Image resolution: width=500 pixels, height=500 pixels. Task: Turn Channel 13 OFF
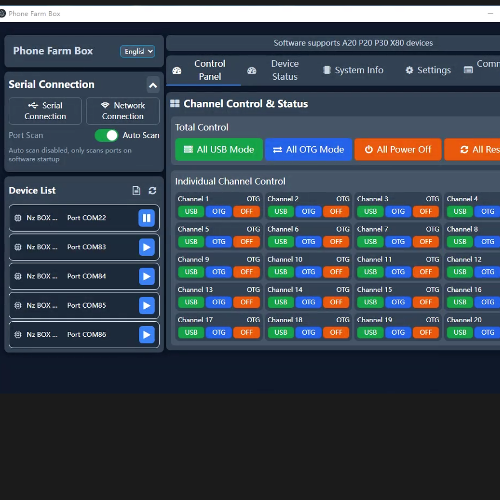click(247, 302)
